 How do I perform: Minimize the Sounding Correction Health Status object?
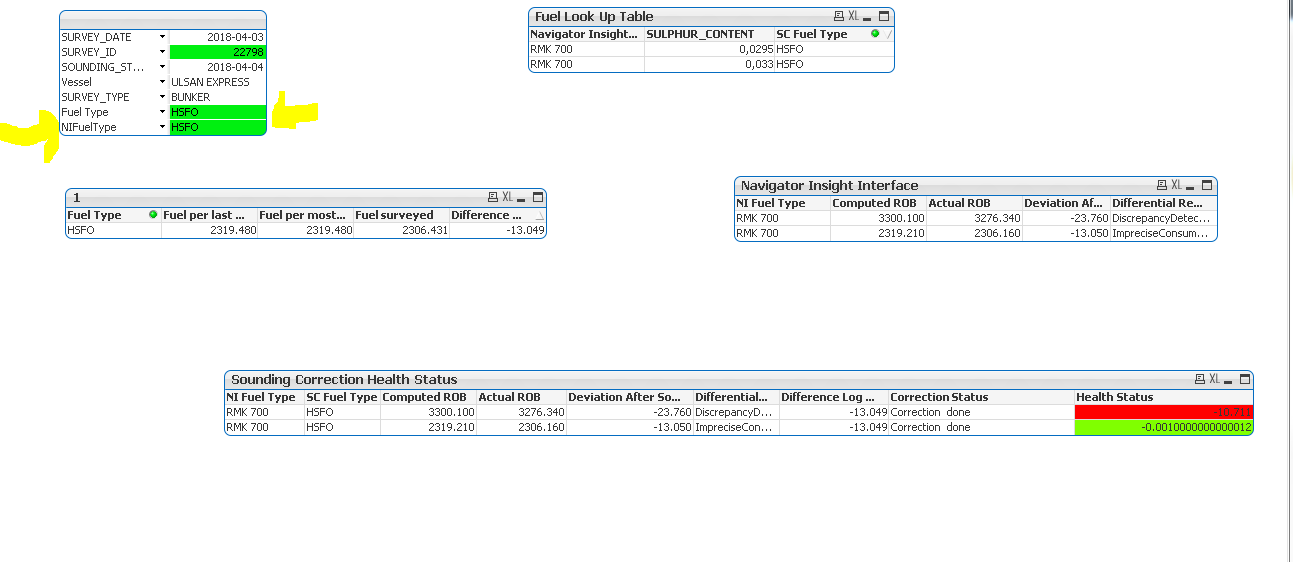pos(1229,380)
